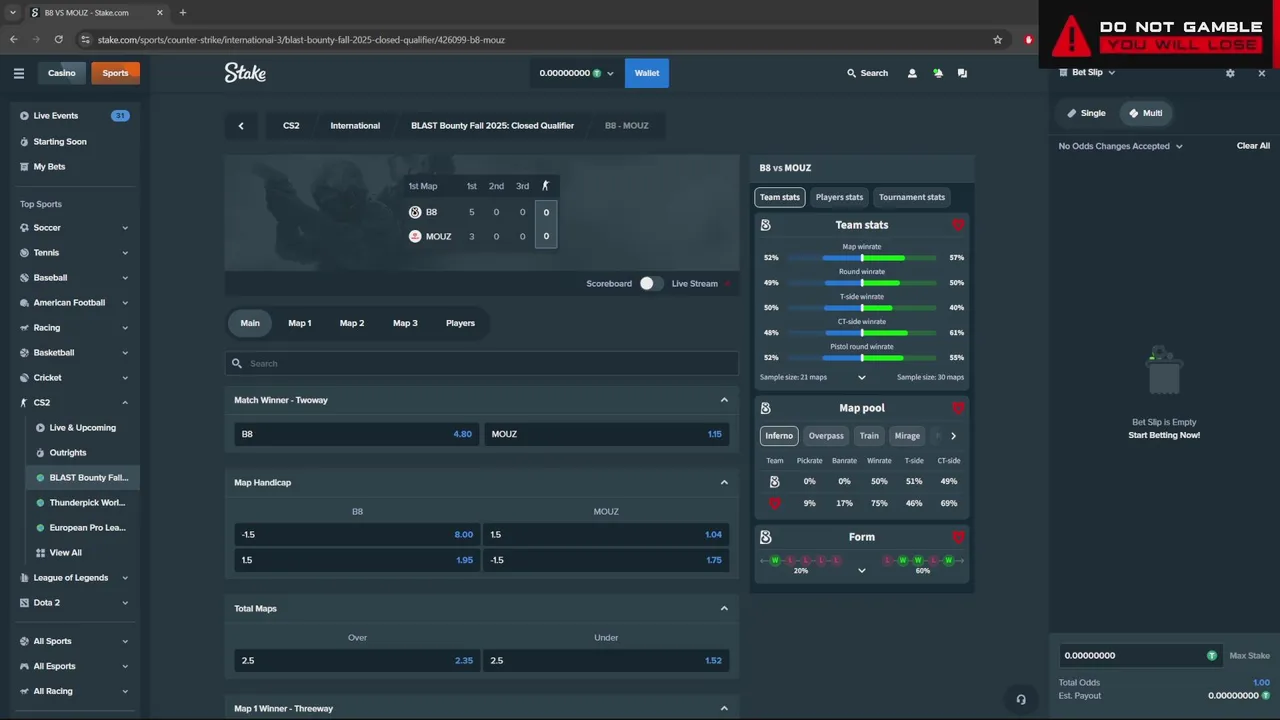
Task: Collapse the CS2 sidebar group
Action: [125, 403]
